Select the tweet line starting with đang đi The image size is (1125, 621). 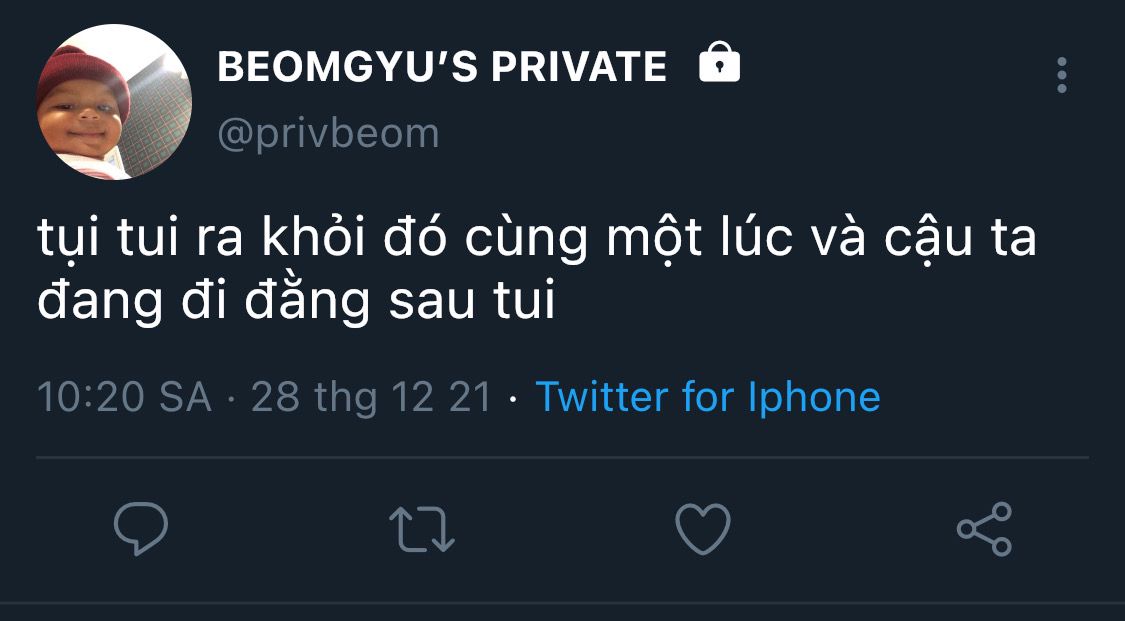pos(296,302)
